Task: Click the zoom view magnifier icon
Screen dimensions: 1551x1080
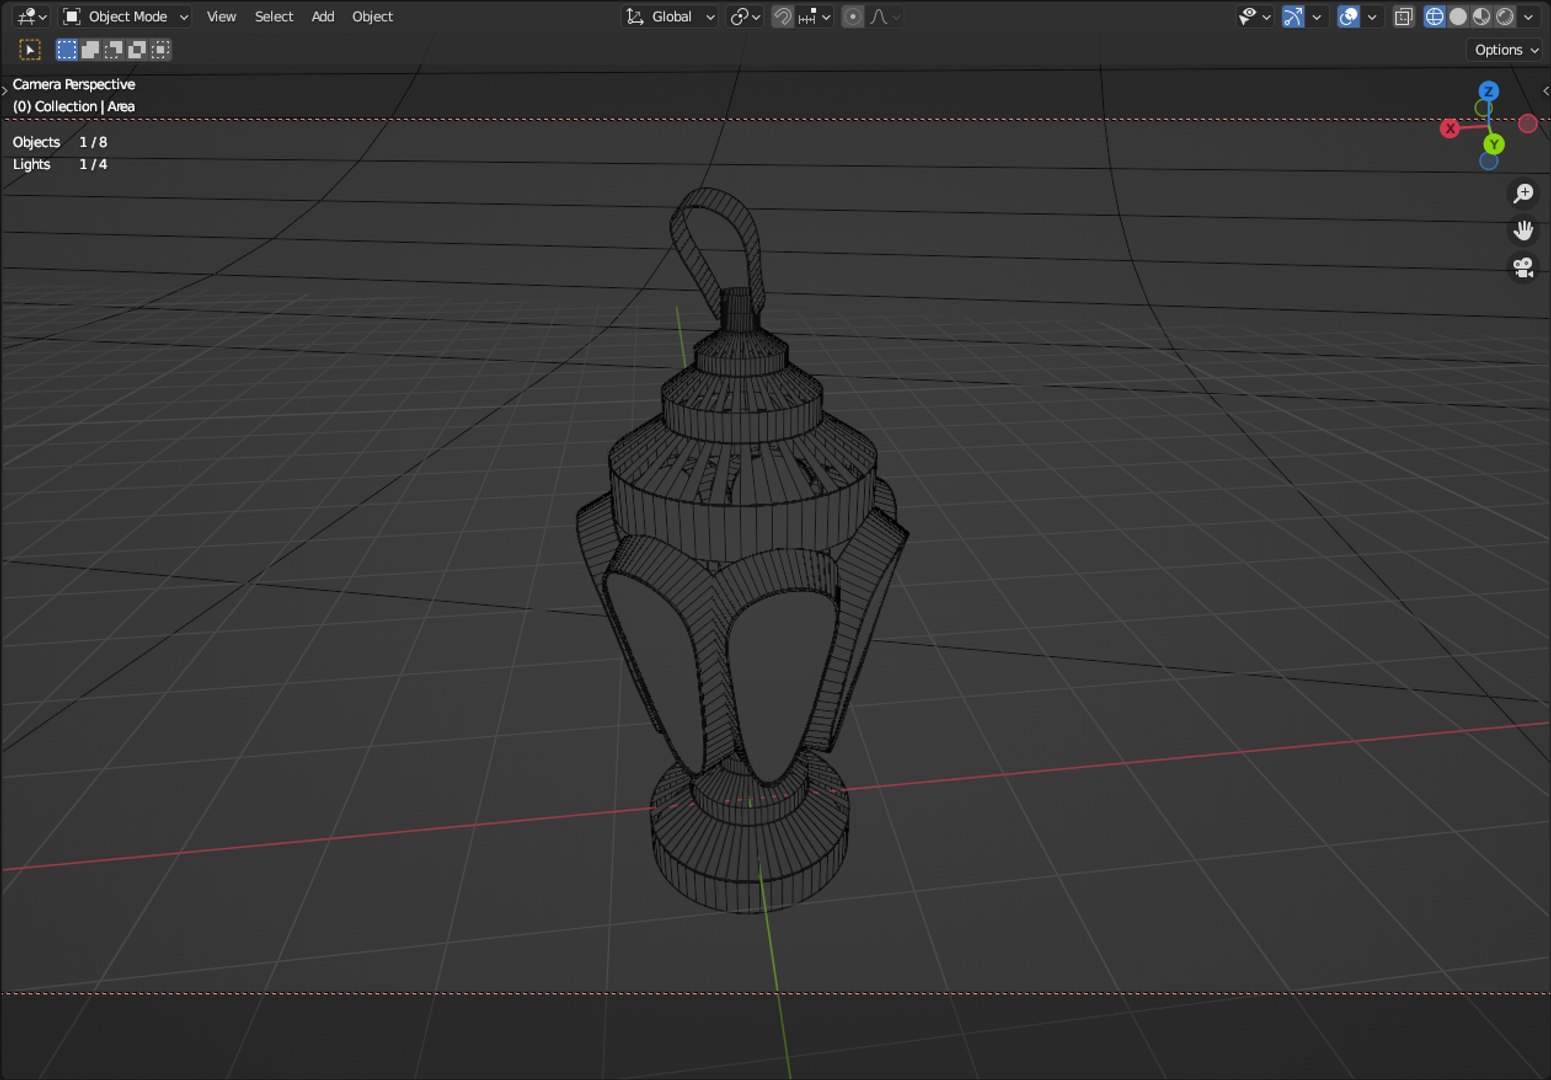Action: pos(1523,193)
